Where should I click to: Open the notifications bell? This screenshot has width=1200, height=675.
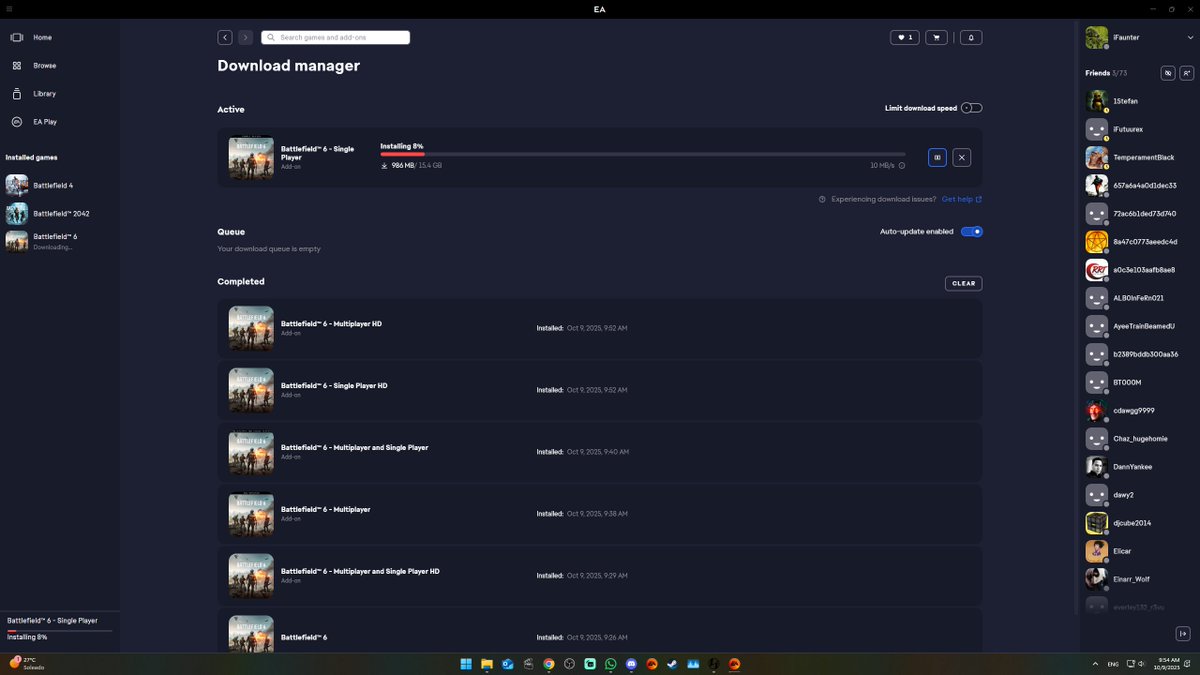click(970, 37)
